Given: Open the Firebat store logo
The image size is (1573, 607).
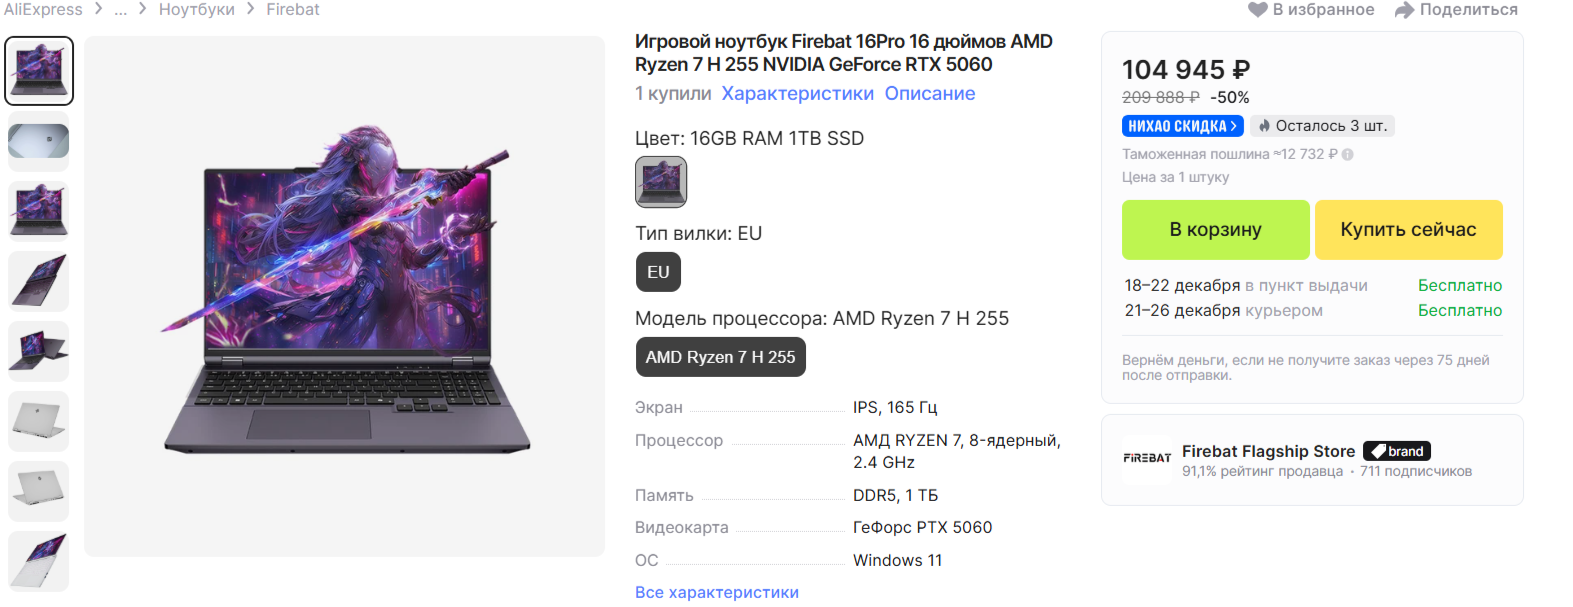Looking at the screenshot, I should (x=1147, y=459).
